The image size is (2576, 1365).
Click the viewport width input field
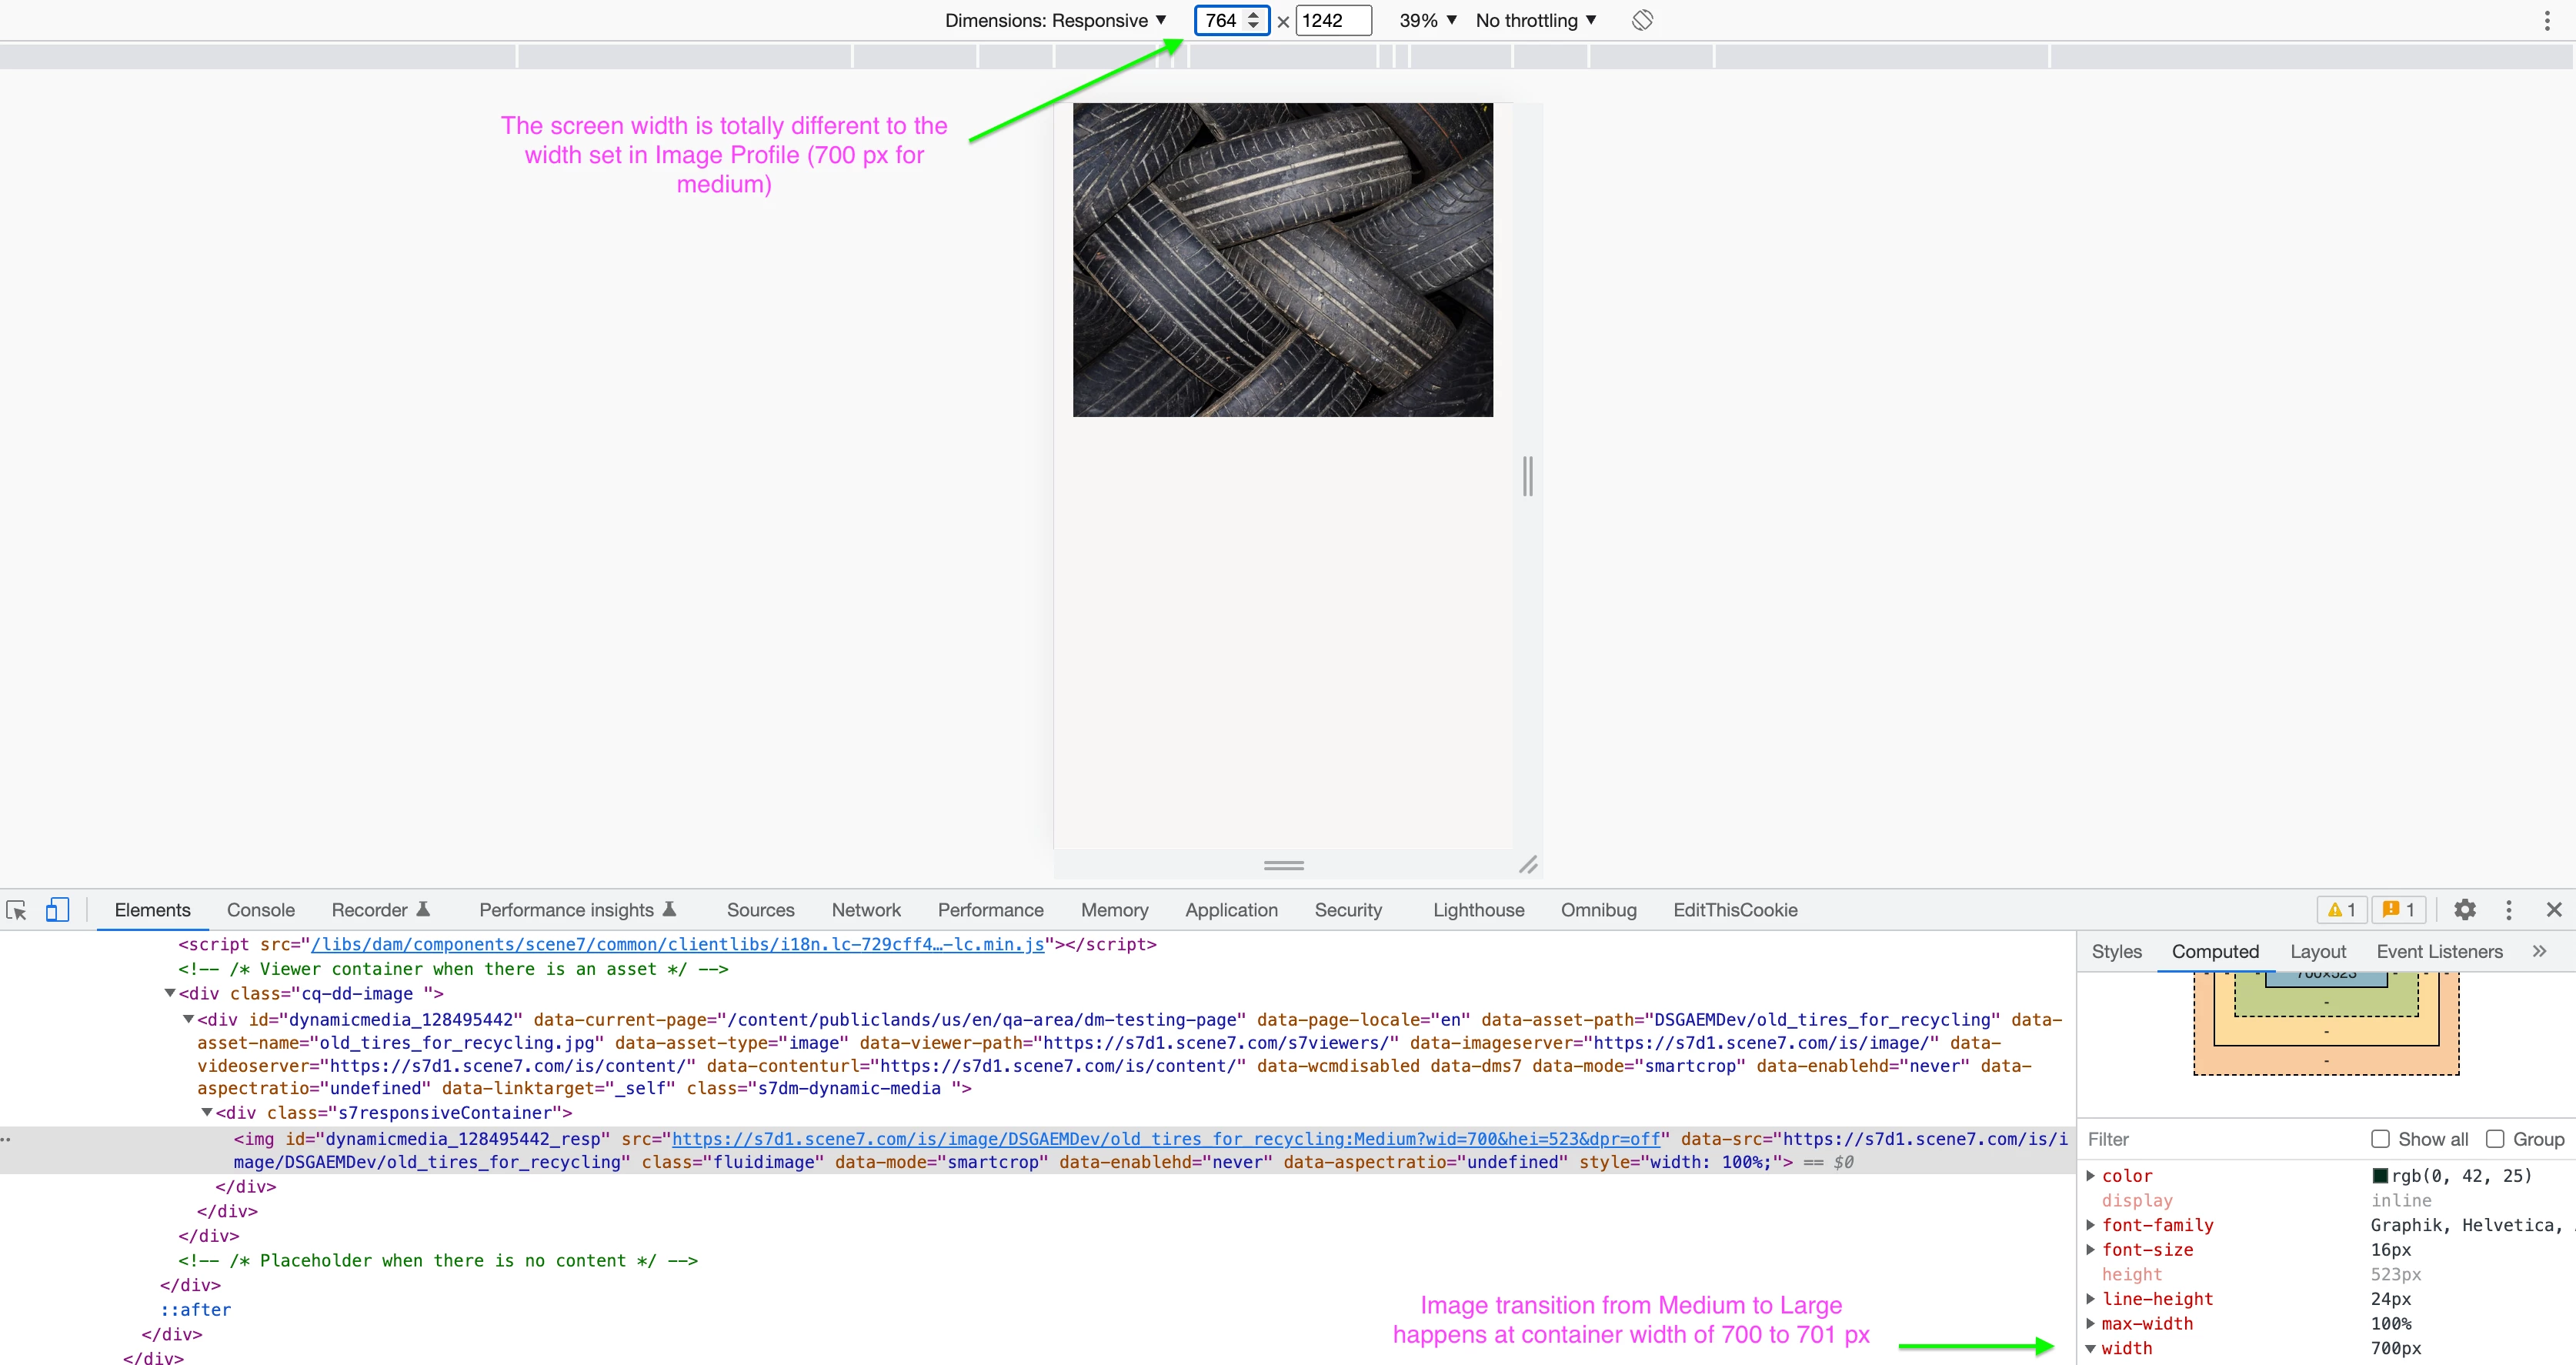(x=1221, y=20)
